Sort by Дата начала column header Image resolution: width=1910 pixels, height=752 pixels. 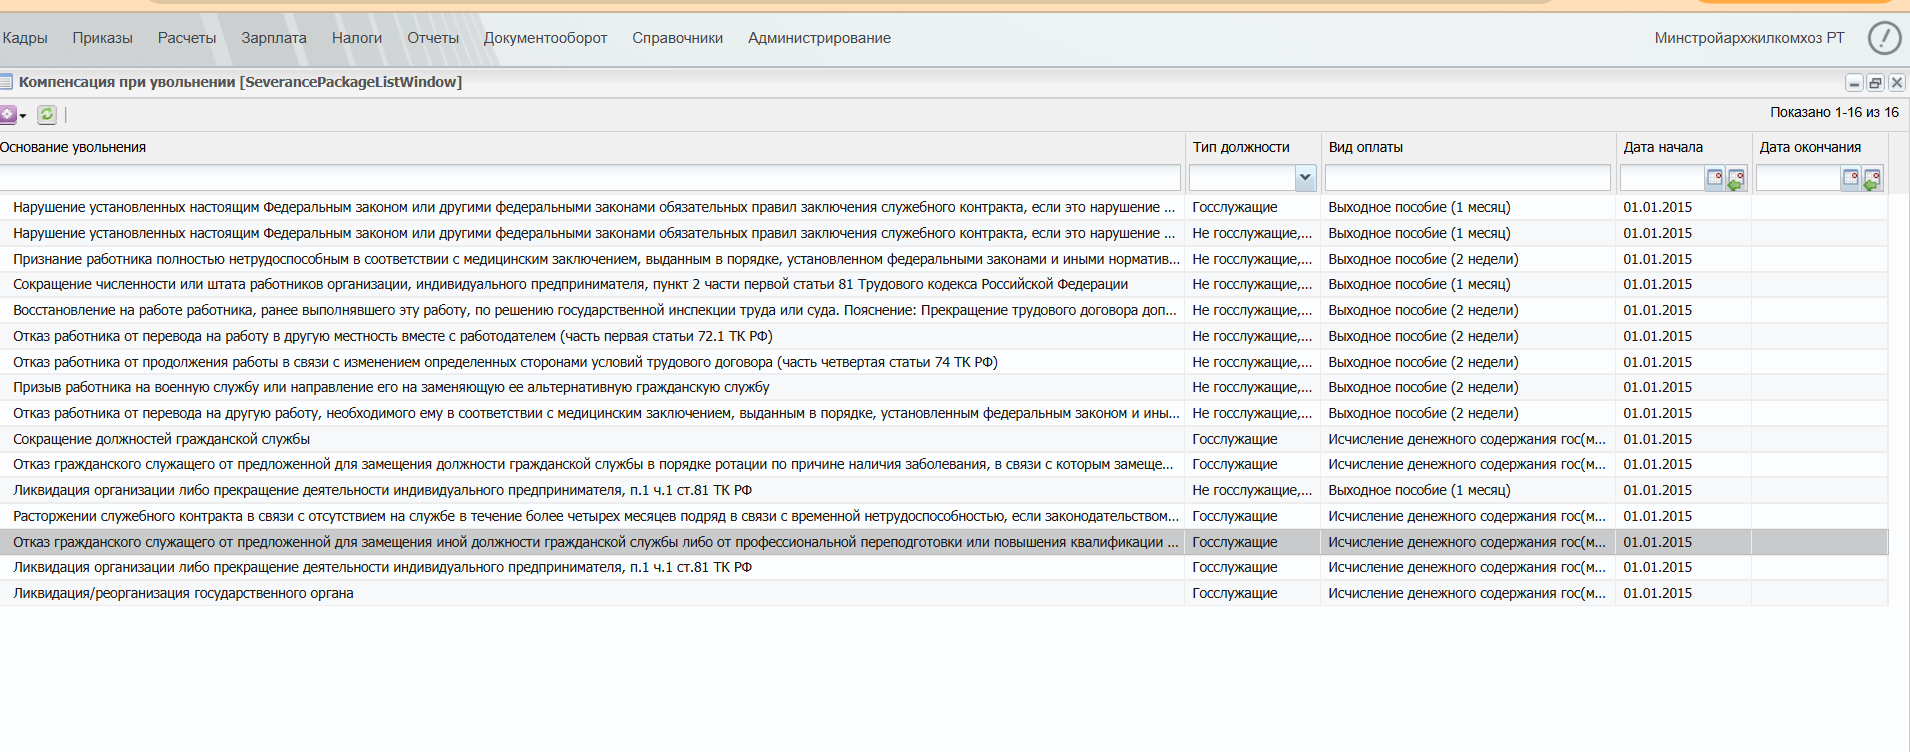pyautogui.click(x=1683, y=148)
